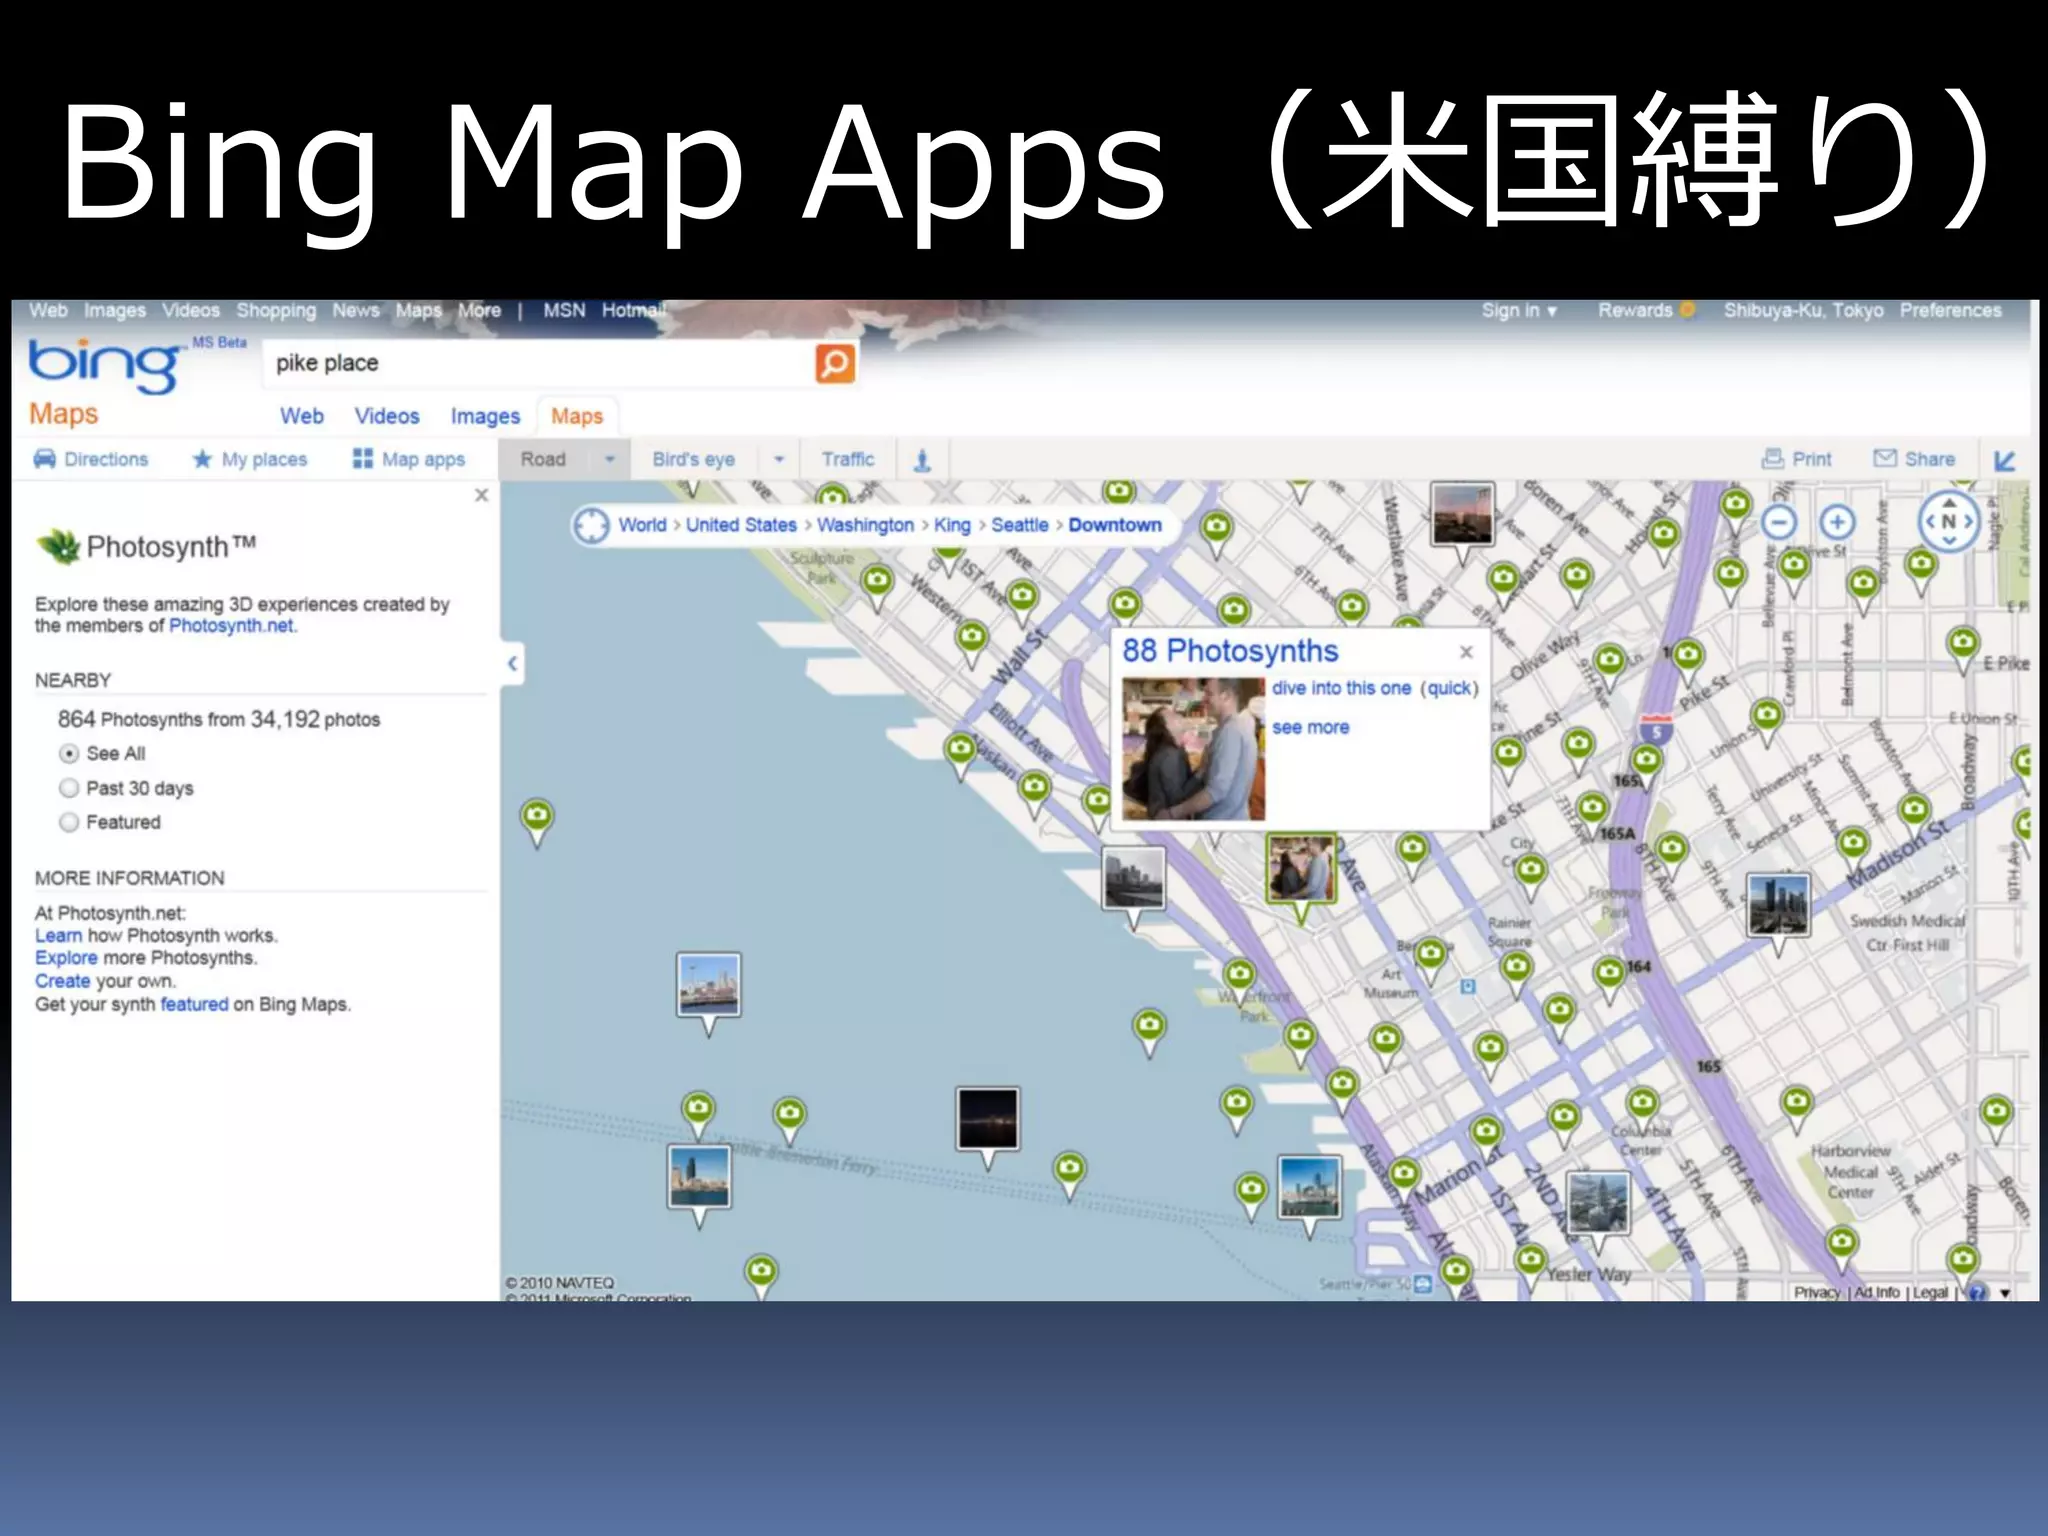Select the Maps tab
2048x1536 pixels.
coord(577,416)
